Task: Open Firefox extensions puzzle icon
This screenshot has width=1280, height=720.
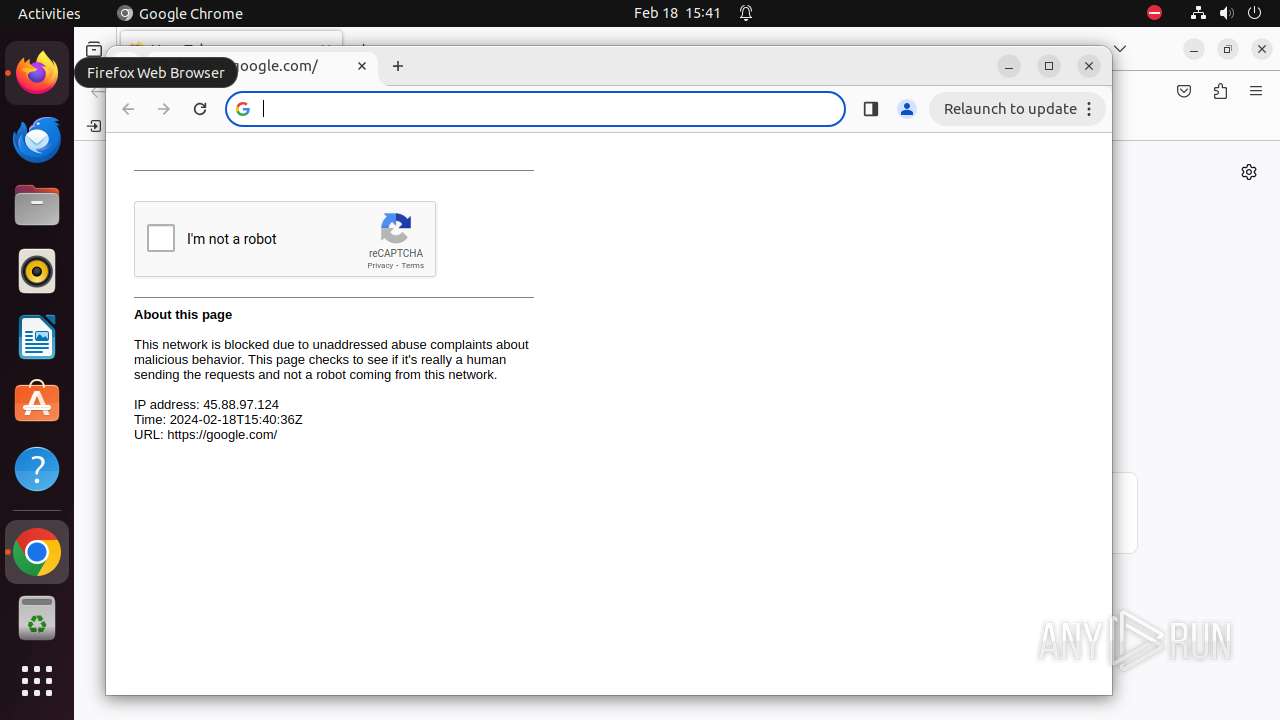Action: (1220, 91)
